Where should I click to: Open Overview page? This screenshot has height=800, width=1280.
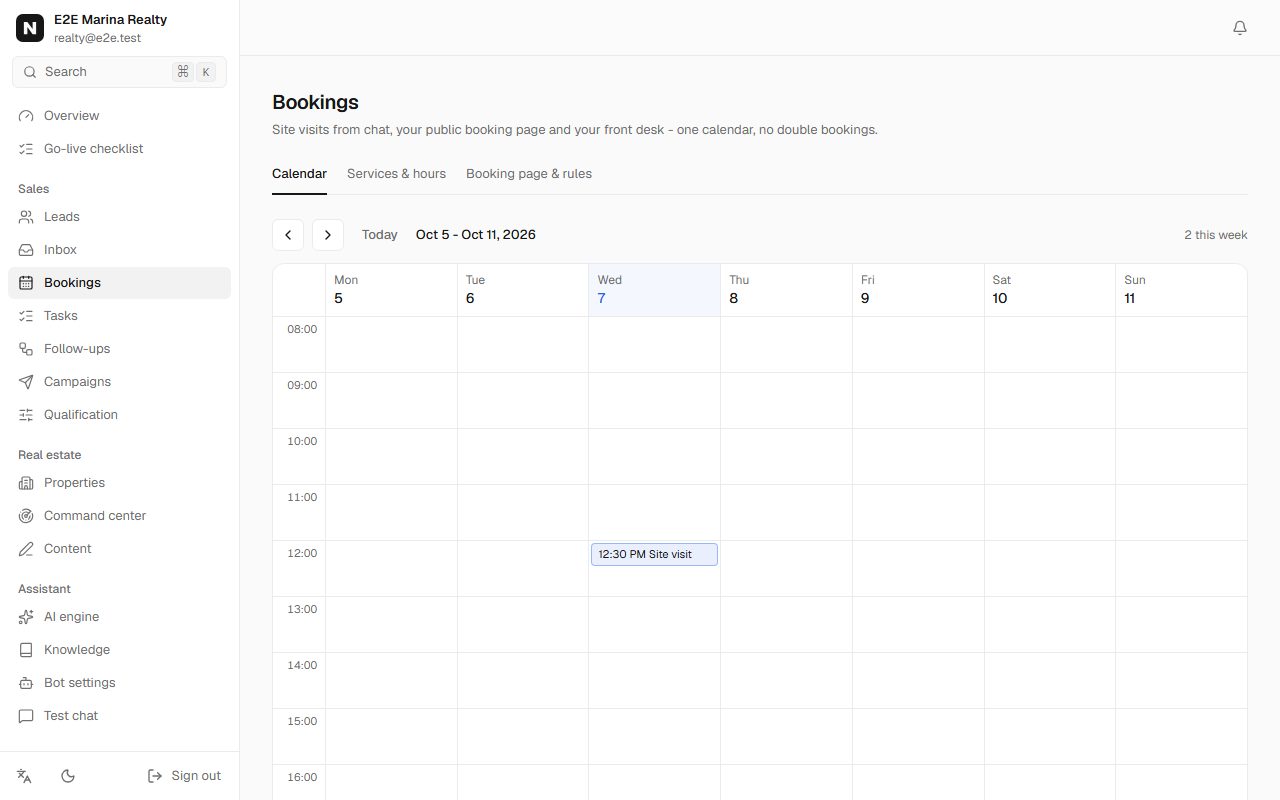coord(119,116)
